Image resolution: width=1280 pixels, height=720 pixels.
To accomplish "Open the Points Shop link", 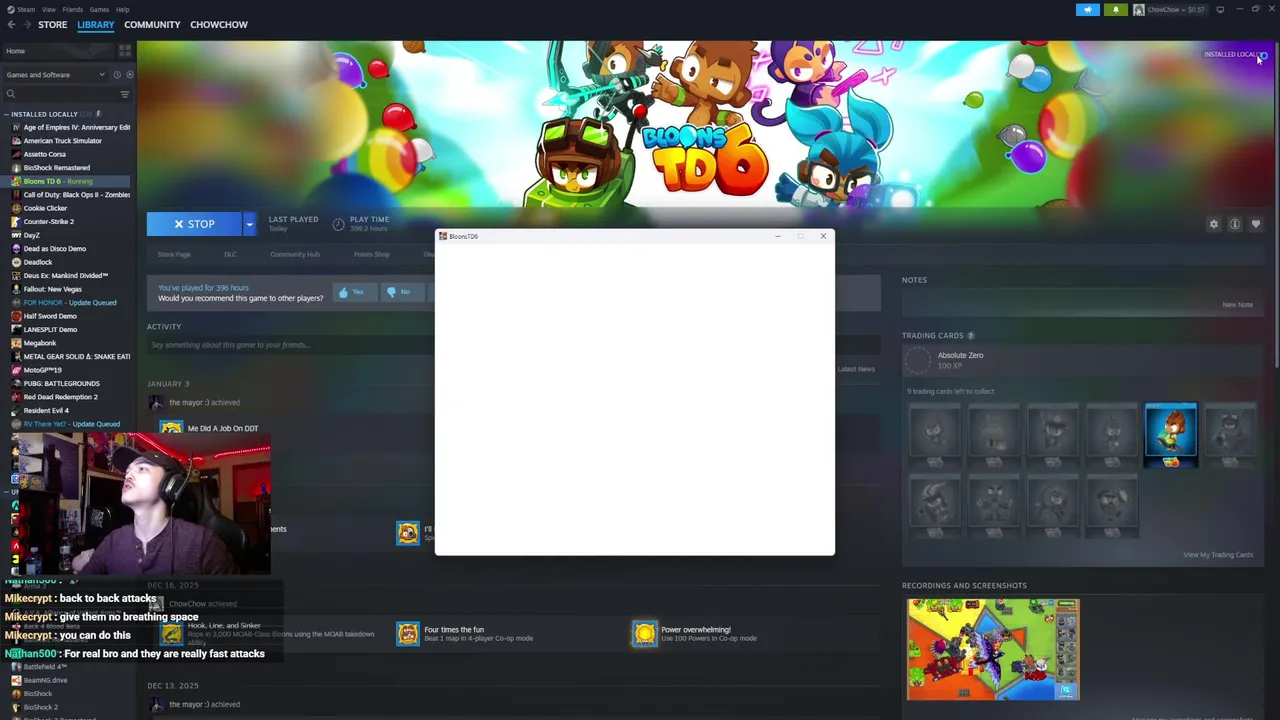I will (371, 255).
